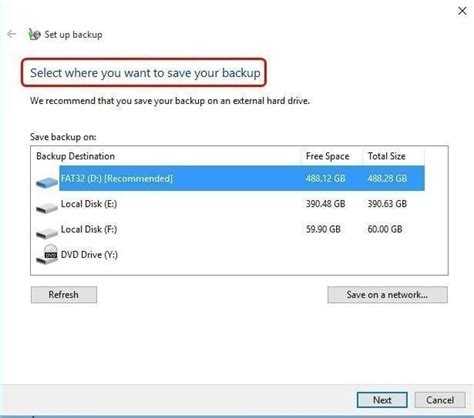Sort by Free Space column header

[327, 156]
